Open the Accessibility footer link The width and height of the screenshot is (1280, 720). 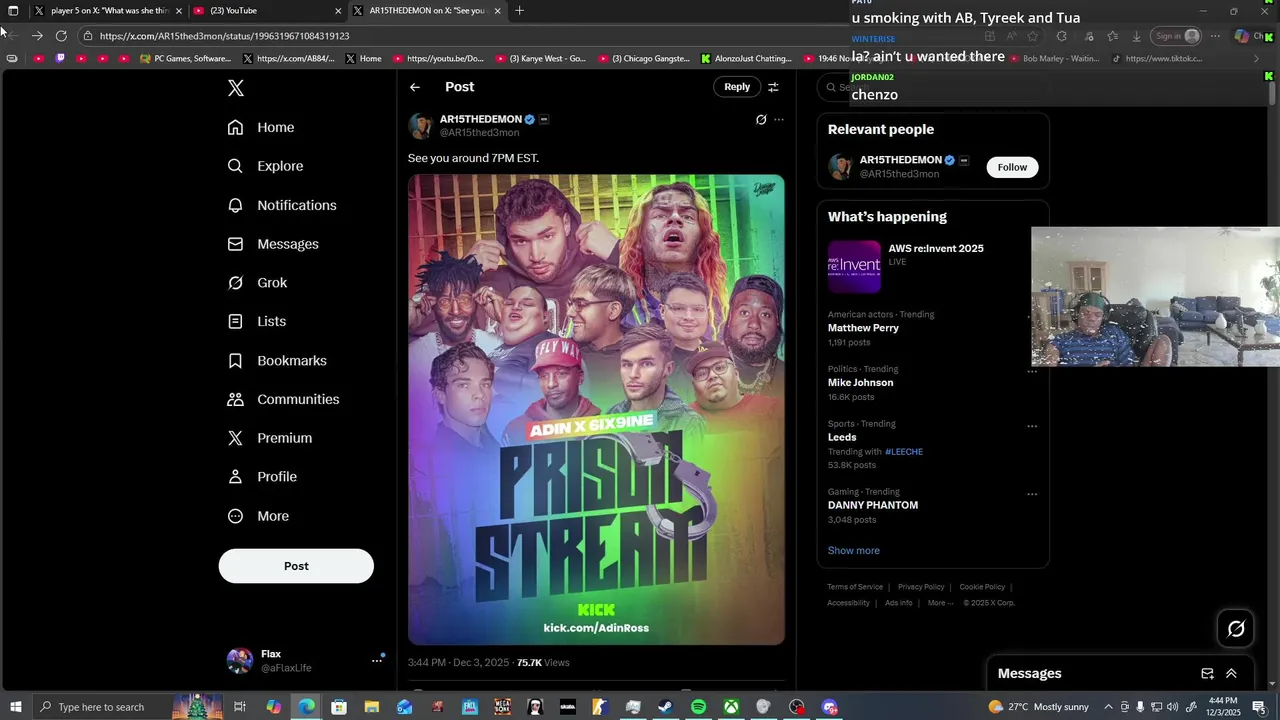point(848,603)
